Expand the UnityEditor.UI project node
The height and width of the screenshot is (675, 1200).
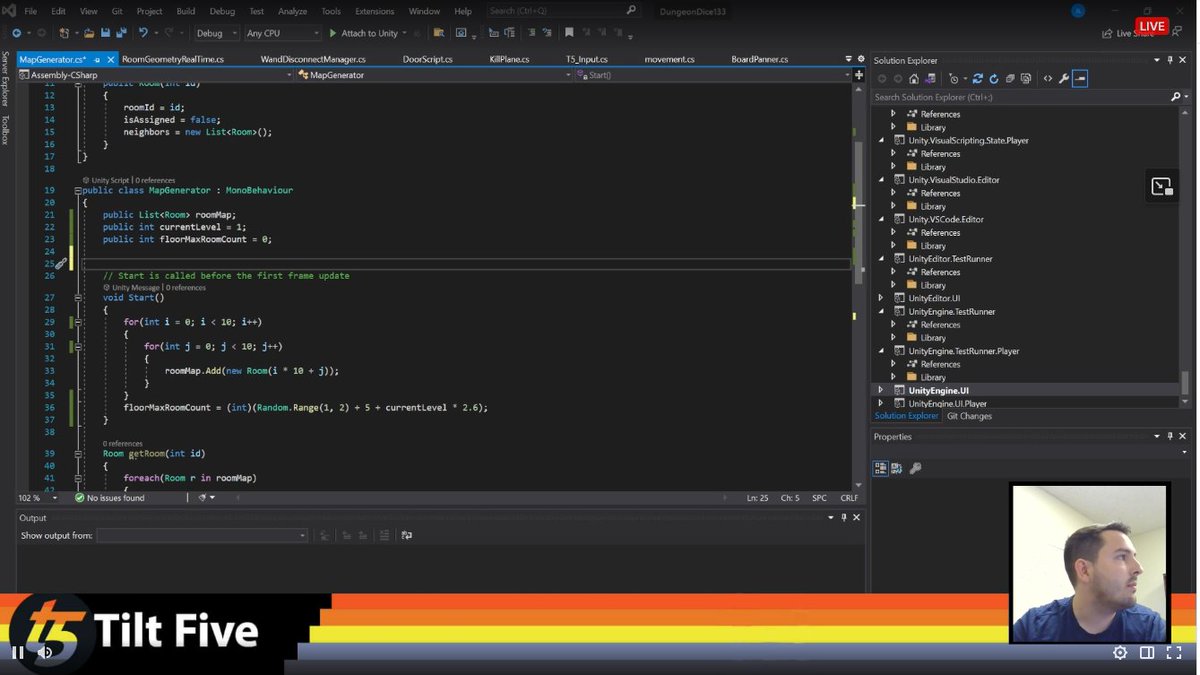coord(880,298)
